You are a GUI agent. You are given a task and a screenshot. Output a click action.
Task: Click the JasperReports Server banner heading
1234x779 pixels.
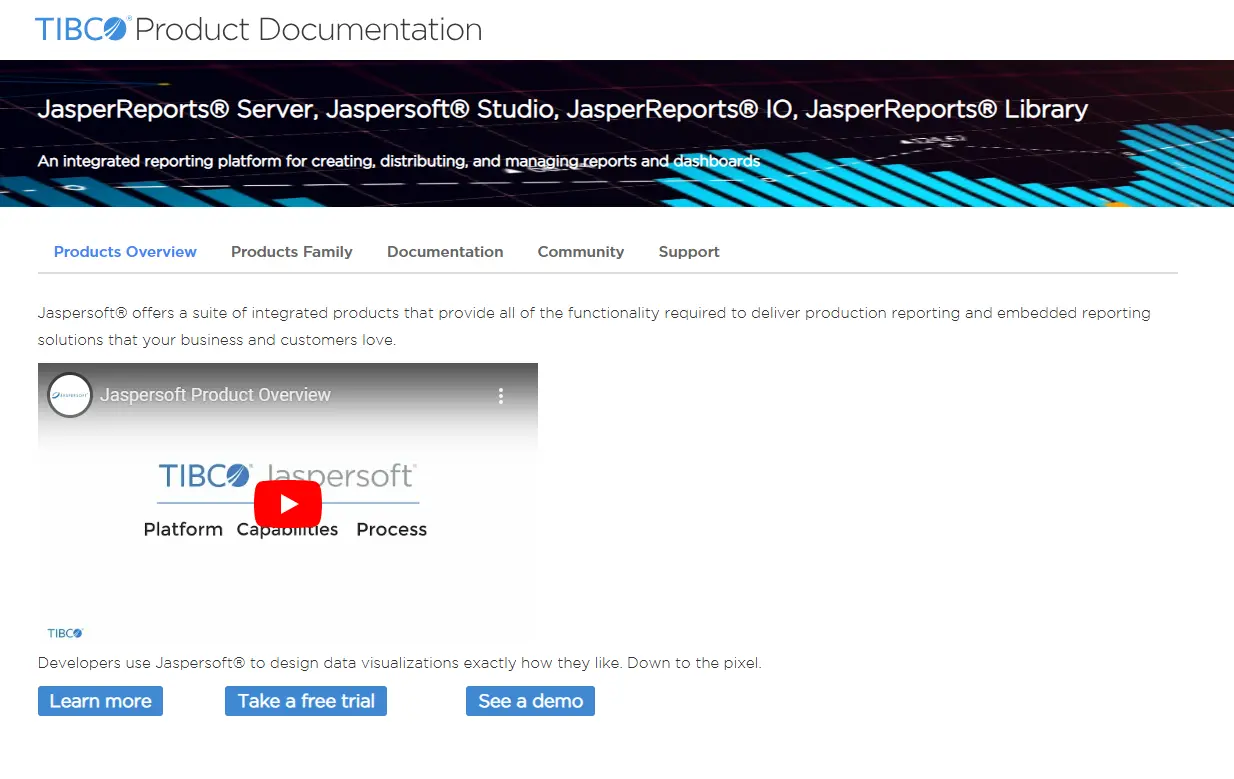click(x=563, y=109)
